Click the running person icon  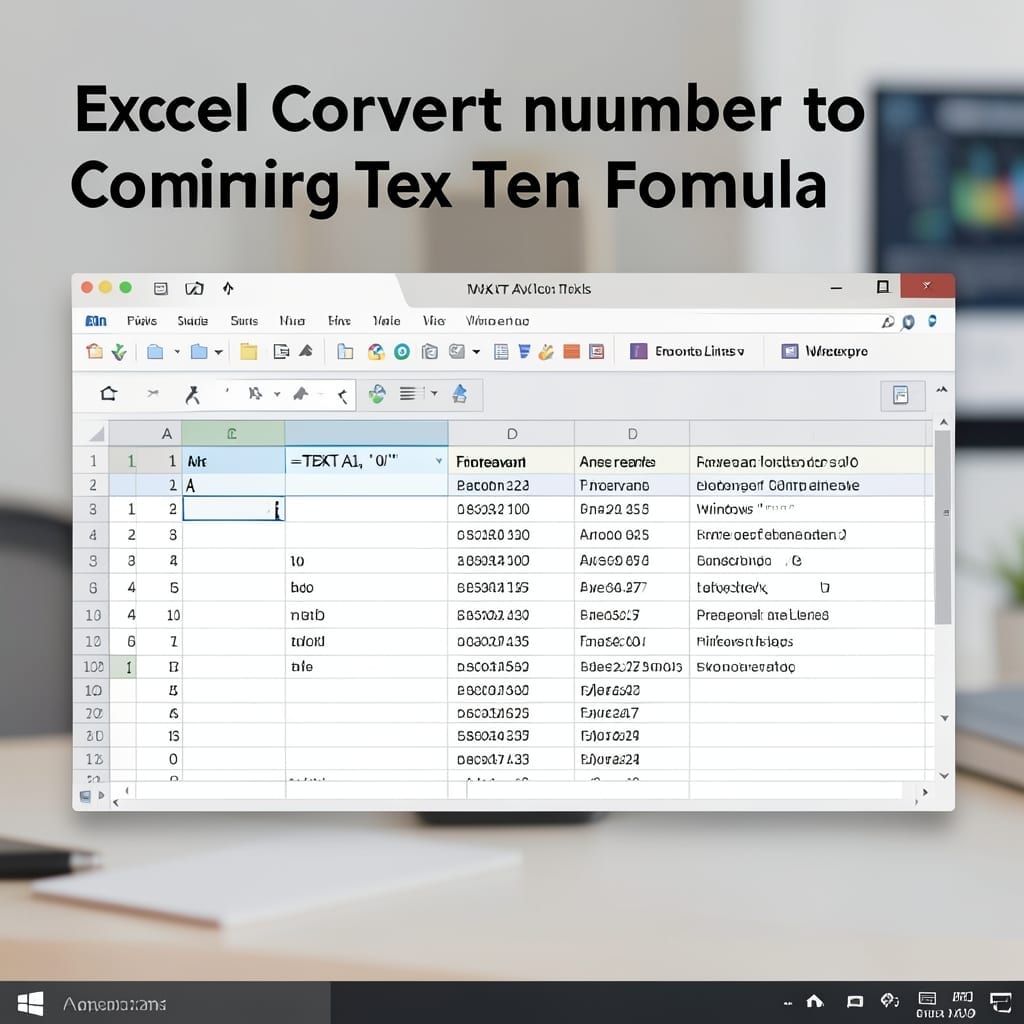192,394
